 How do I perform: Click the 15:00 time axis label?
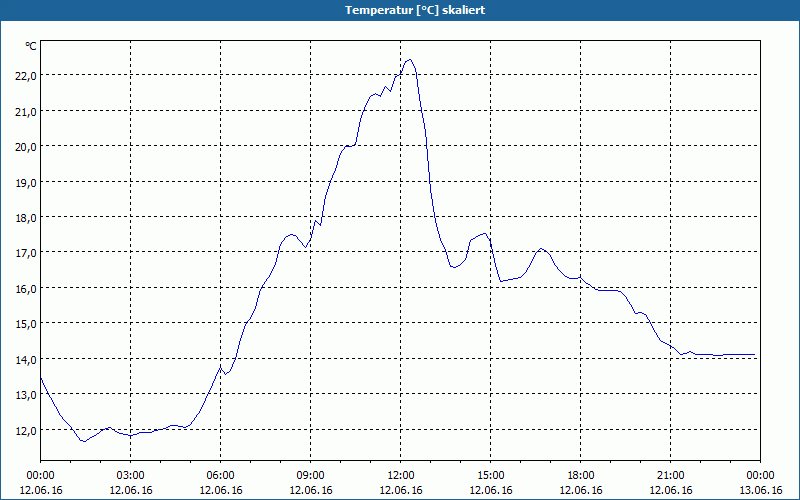(x=490, y=475)
